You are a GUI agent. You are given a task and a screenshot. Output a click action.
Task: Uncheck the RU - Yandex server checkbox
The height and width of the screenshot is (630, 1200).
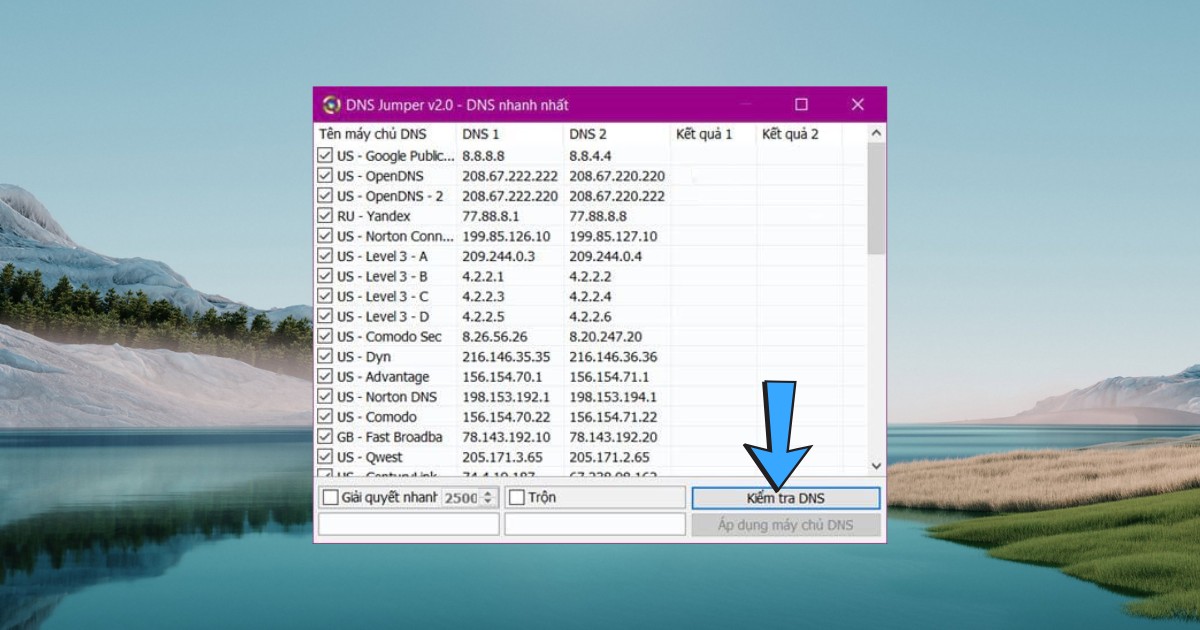click(325, 216)
